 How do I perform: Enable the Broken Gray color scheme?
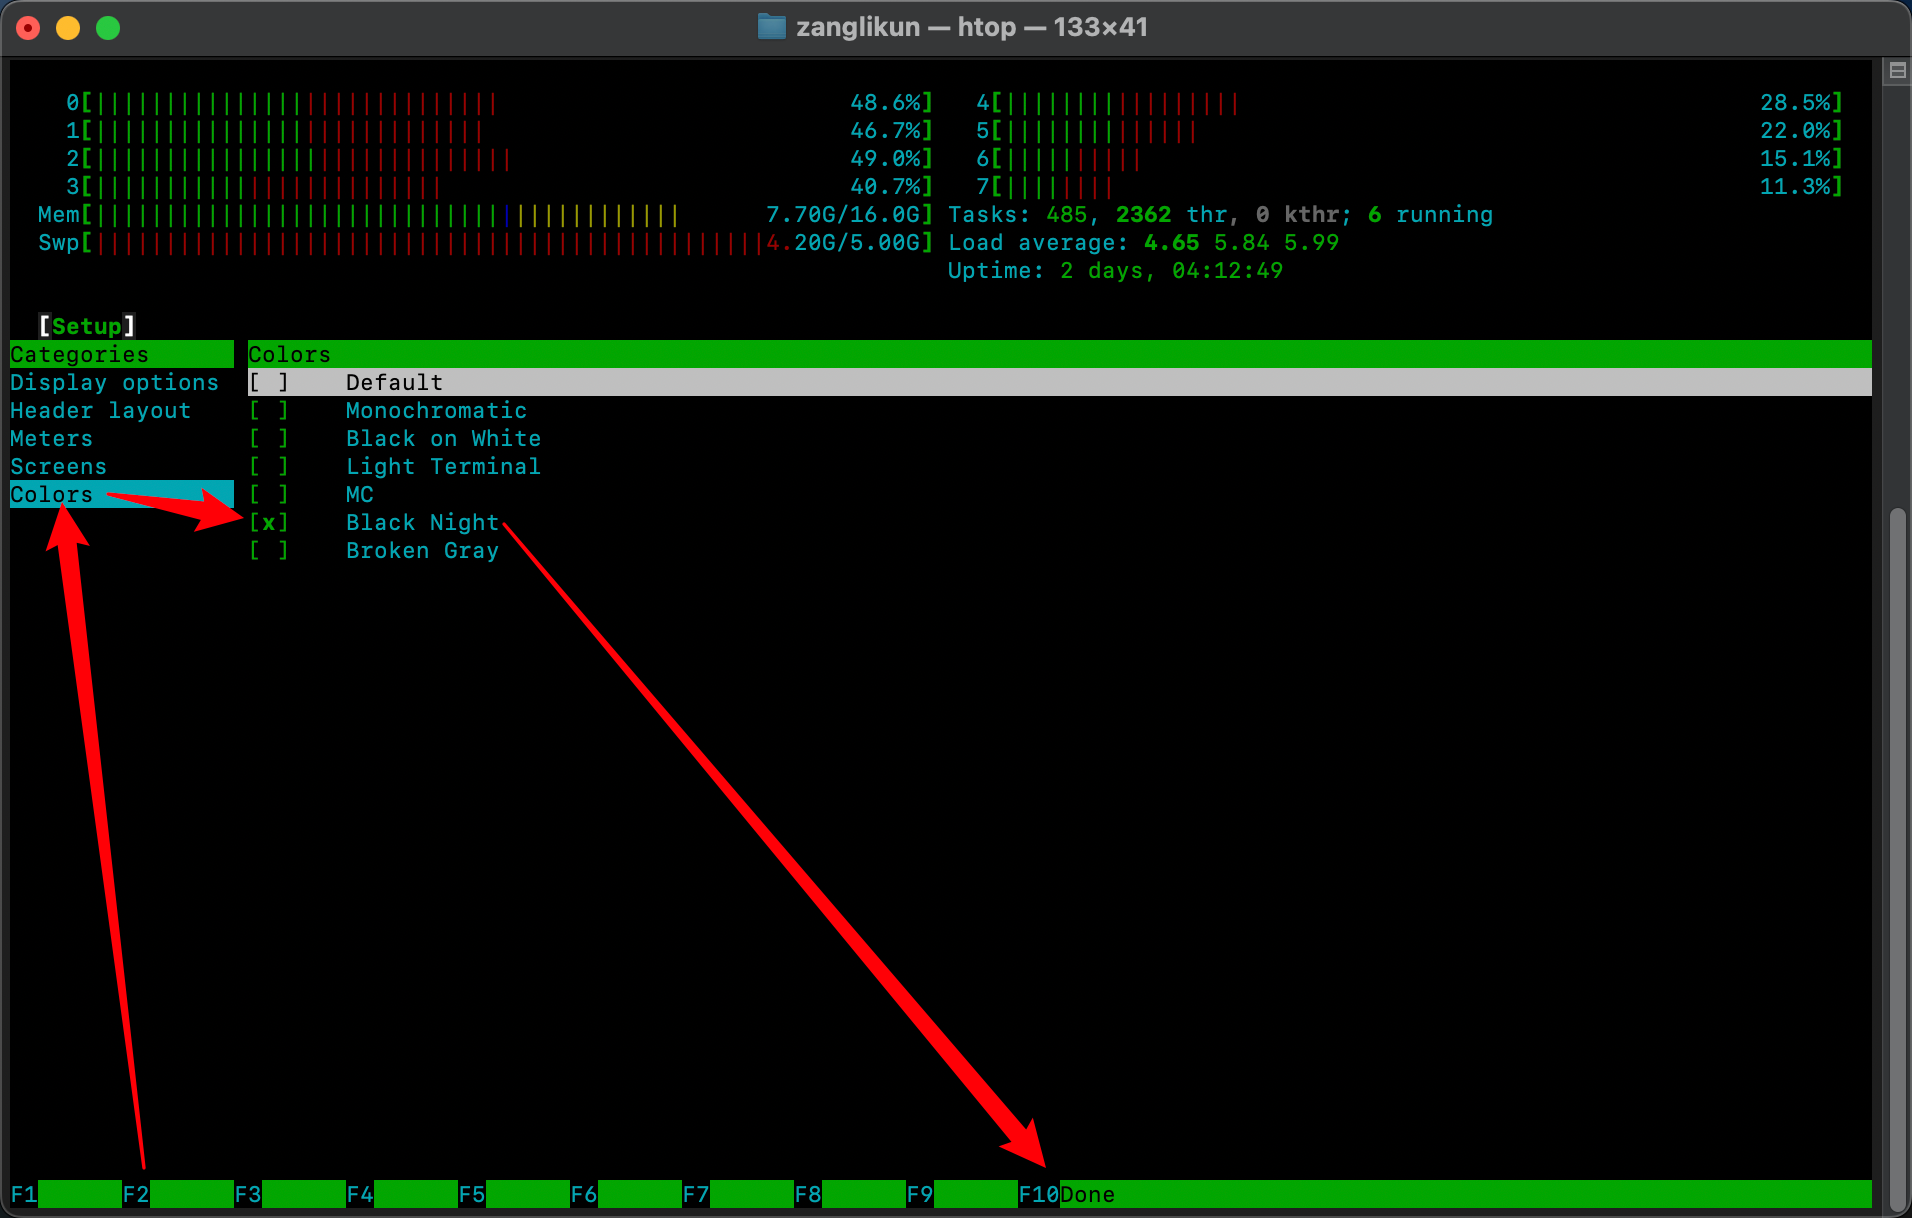click(269, 551)
